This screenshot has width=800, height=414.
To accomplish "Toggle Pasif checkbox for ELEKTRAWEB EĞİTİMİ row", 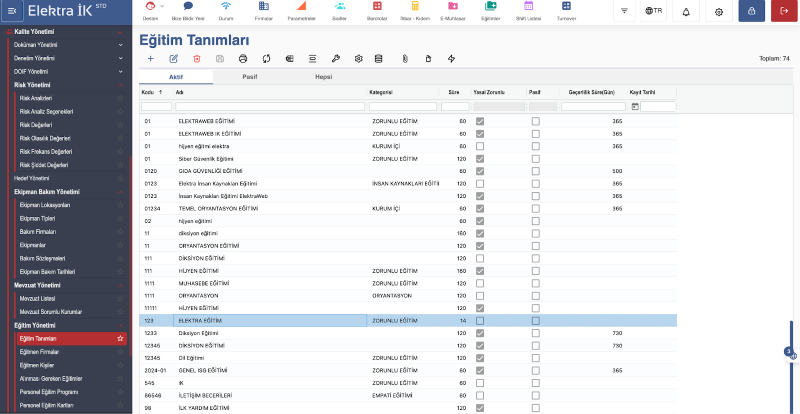I will [535, 121].
